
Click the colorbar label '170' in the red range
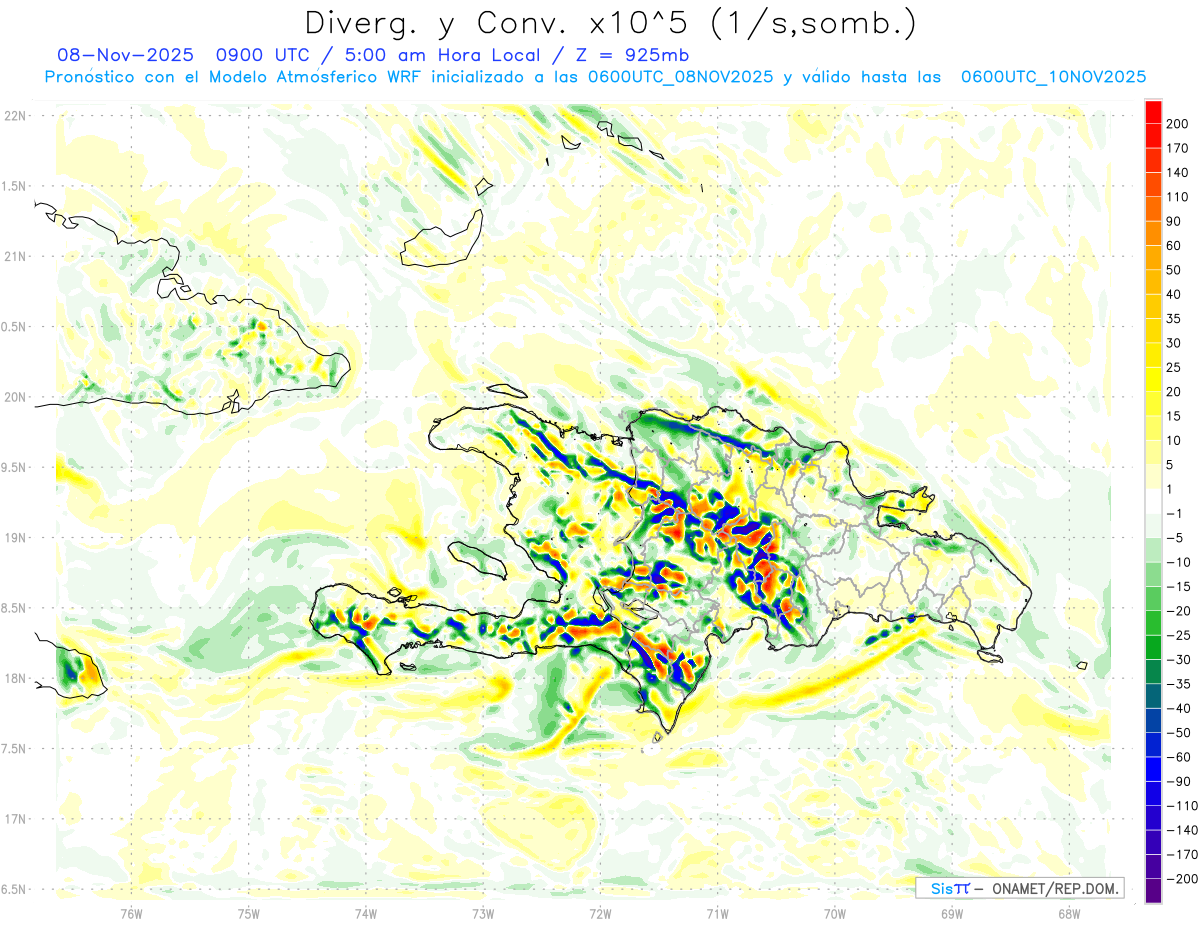[x=1179, y=148]
